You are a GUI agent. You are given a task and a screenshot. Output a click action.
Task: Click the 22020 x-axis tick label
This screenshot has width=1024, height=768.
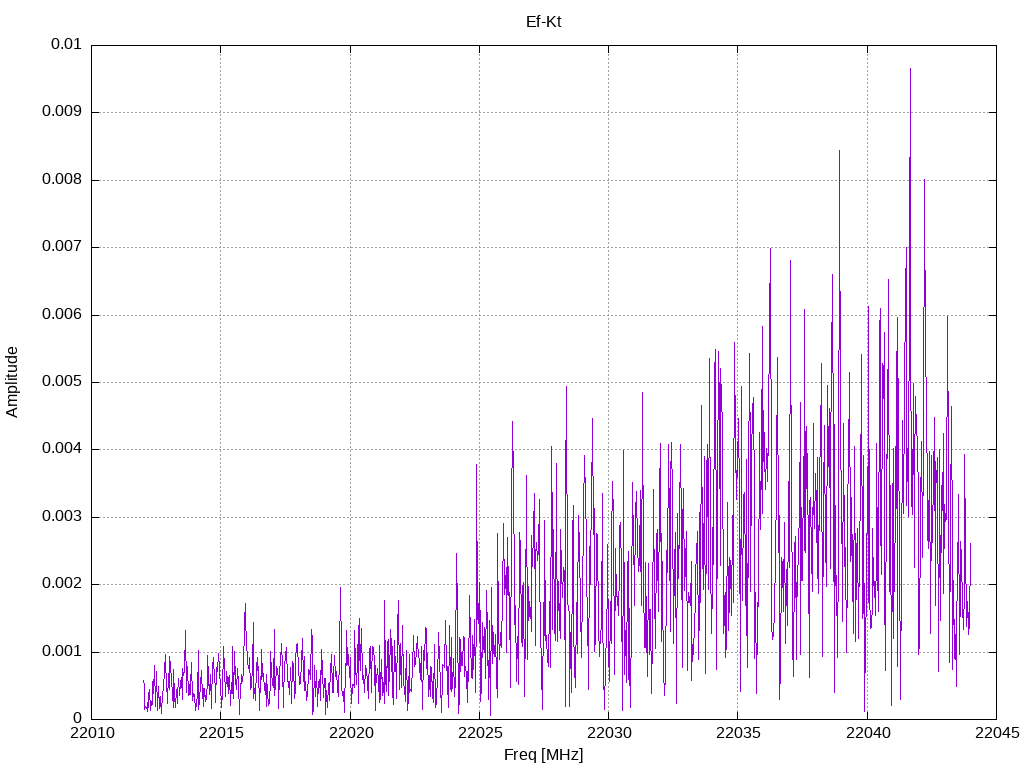pos(349,734)
